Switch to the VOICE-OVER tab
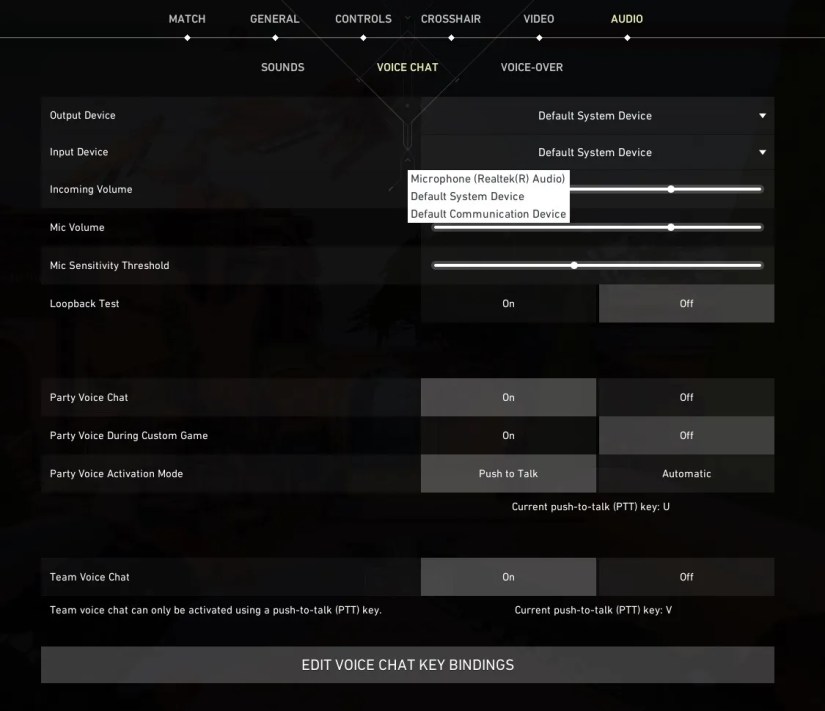825x711 pixels. (532, 67)
